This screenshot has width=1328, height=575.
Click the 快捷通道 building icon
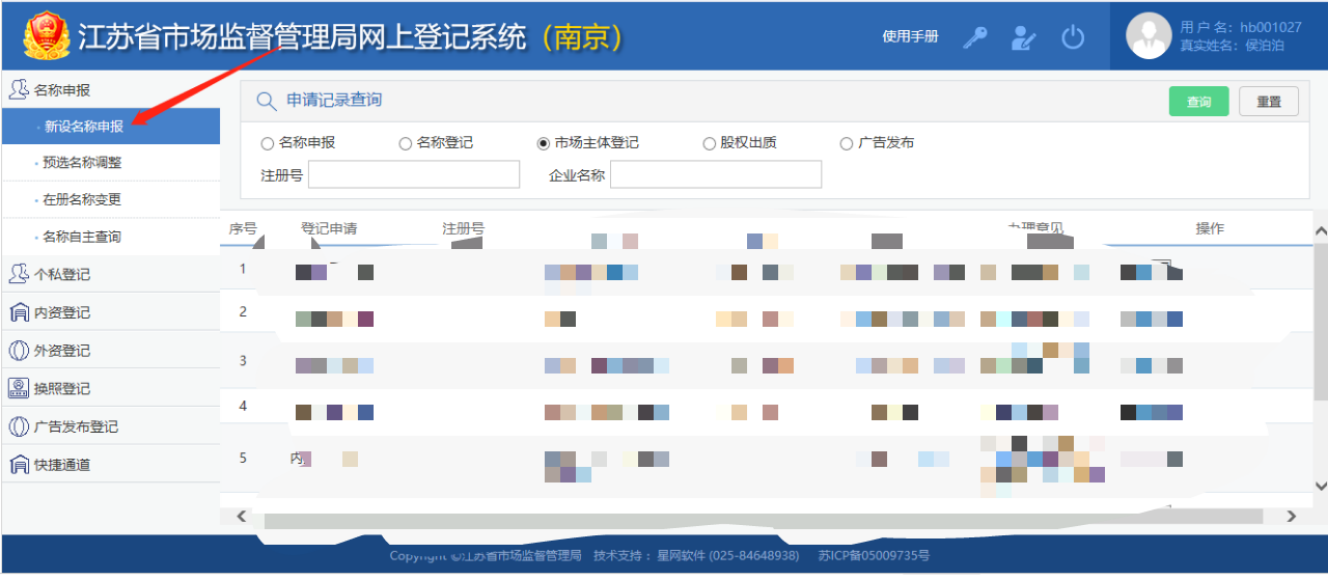(19, 464)
